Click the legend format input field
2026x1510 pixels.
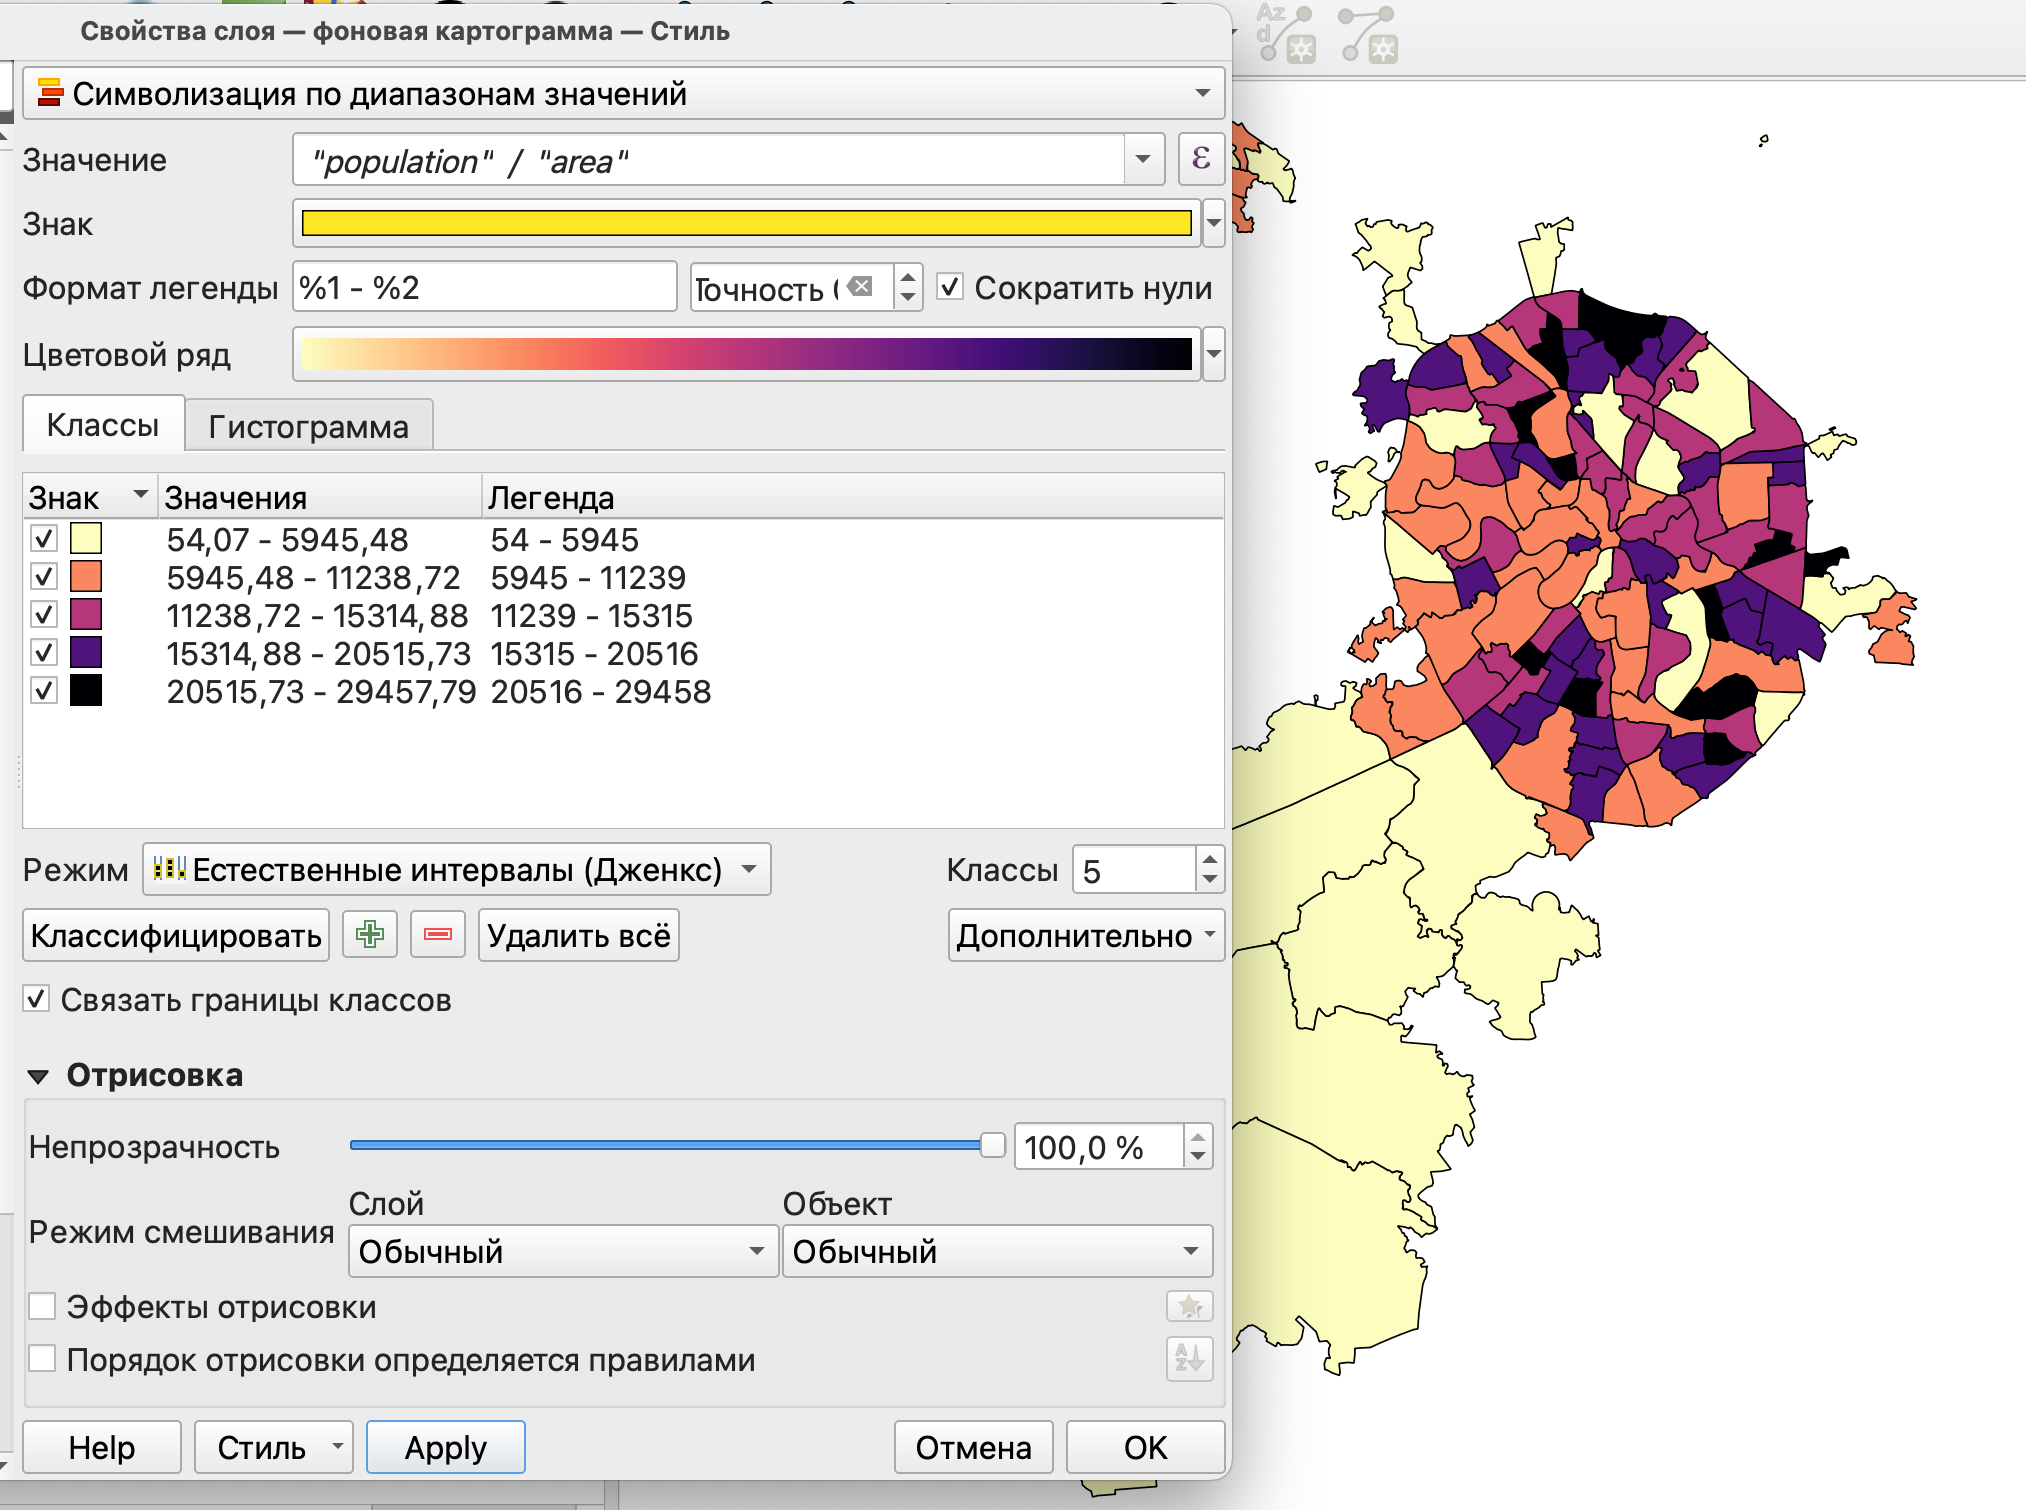tap(484, 288)
